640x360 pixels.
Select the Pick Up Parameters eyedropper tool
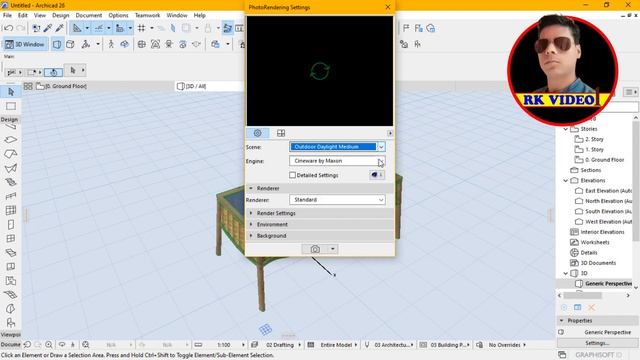pos(48,28)
